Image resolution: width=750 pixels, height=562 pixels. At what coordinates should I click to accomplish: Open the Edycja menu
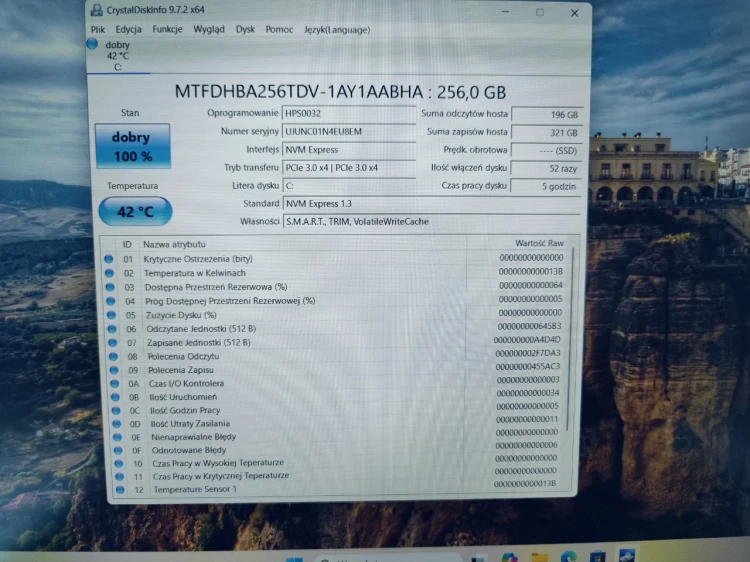click(128, 29)
